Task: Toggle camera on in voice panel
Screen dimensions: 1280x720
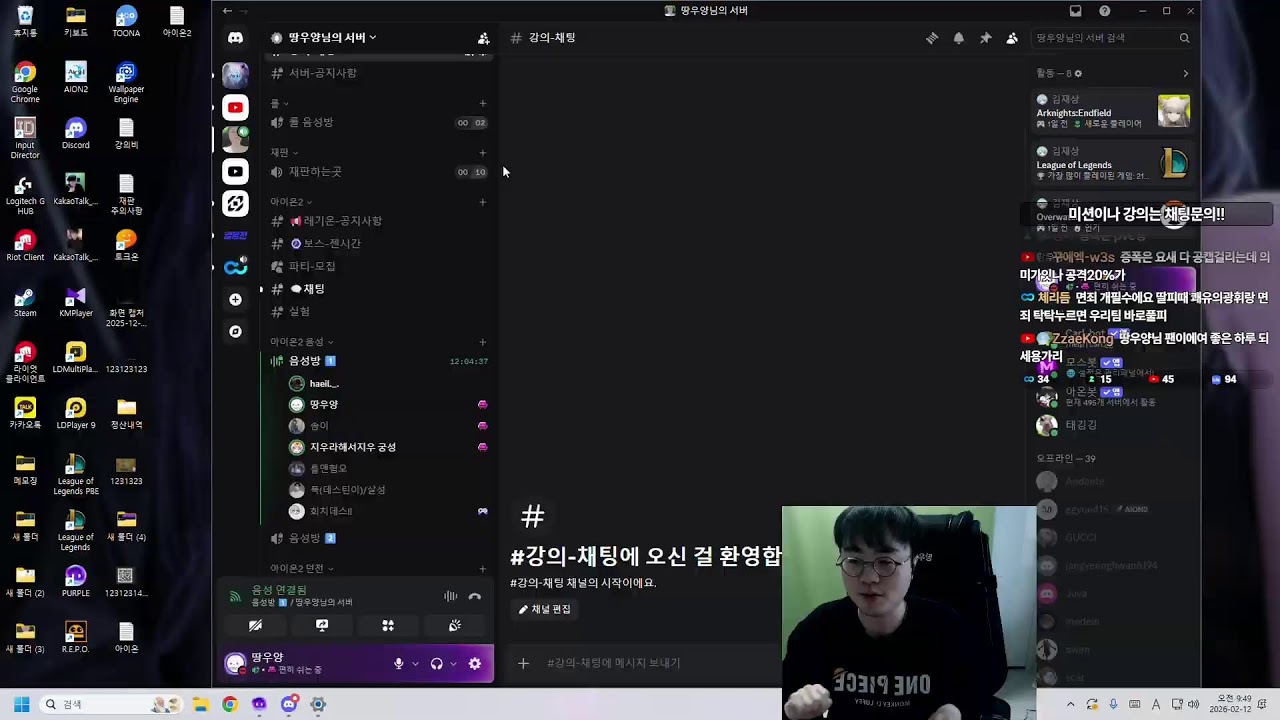Action: 256,625
